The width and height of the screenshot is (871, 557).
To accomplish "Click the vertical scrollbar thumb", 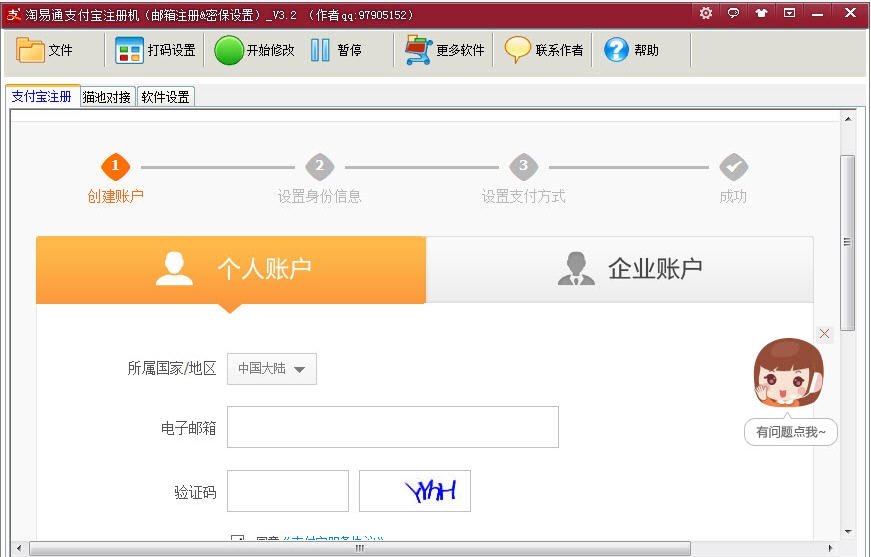I will [848, 243].
